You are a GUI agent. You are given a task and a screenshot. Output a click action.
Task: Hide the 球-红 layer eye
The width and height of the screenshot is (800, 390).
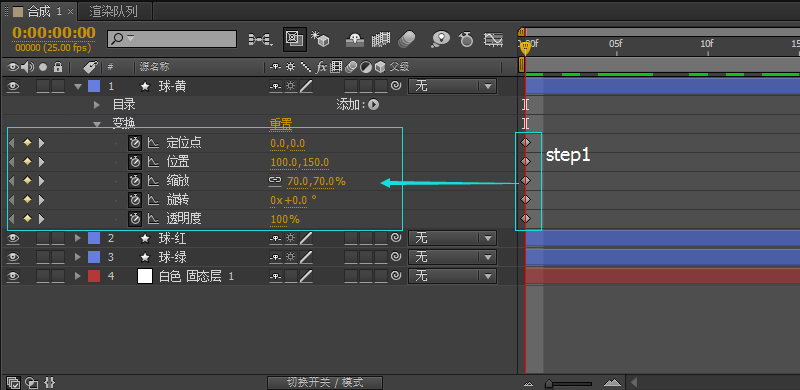13,238
